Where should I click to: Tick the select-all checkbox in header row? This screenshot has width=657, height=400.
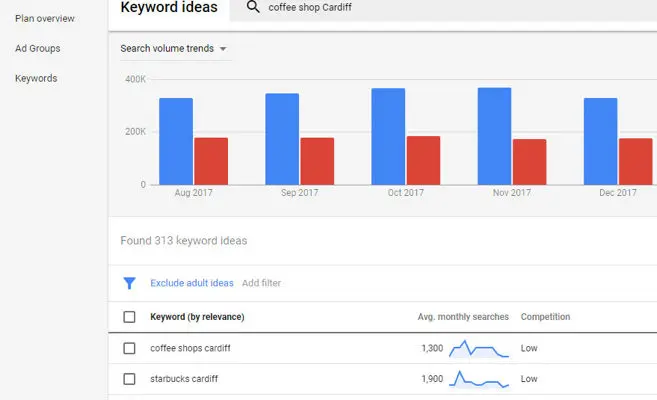129,317
